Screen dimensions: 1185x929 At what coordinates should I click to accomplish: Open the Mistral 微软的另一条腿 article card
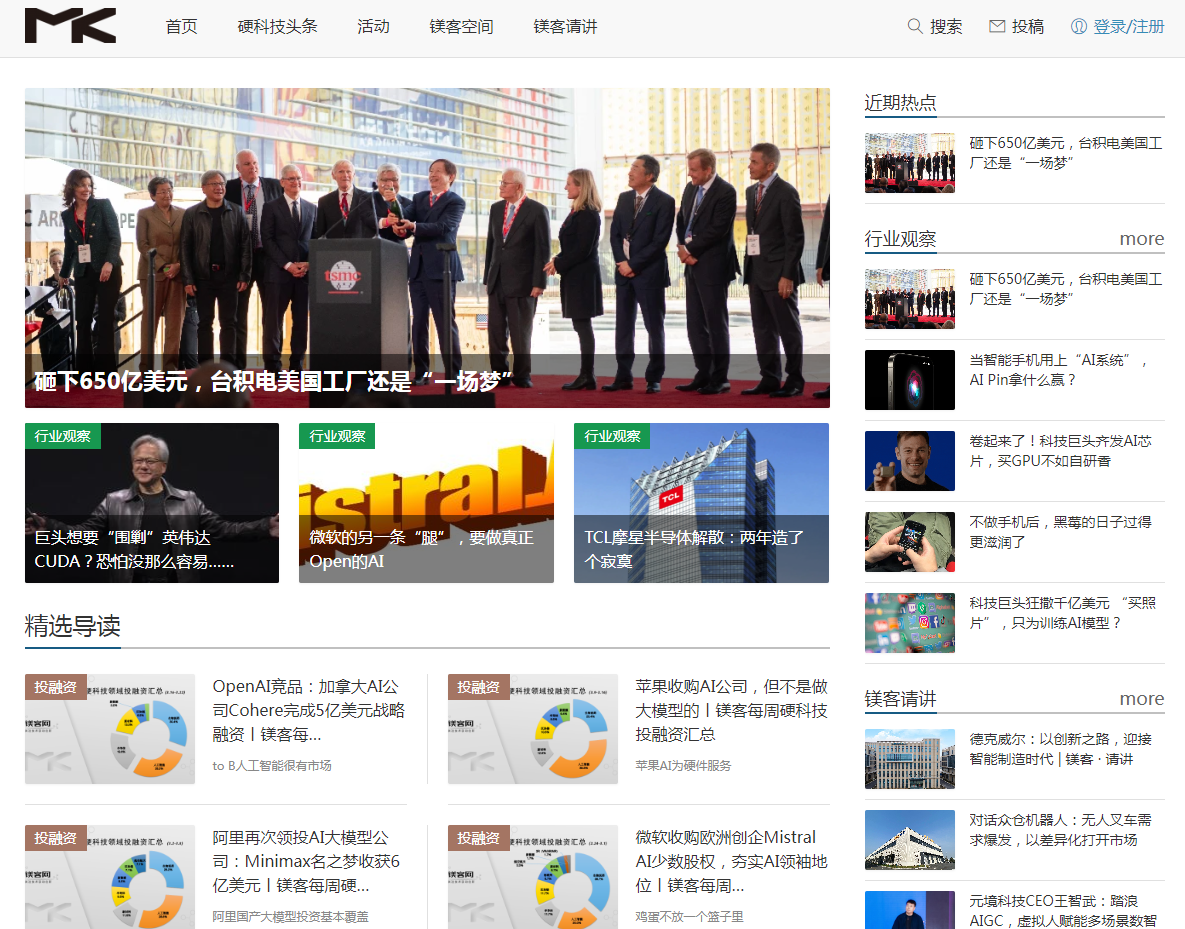click(426, 503)
